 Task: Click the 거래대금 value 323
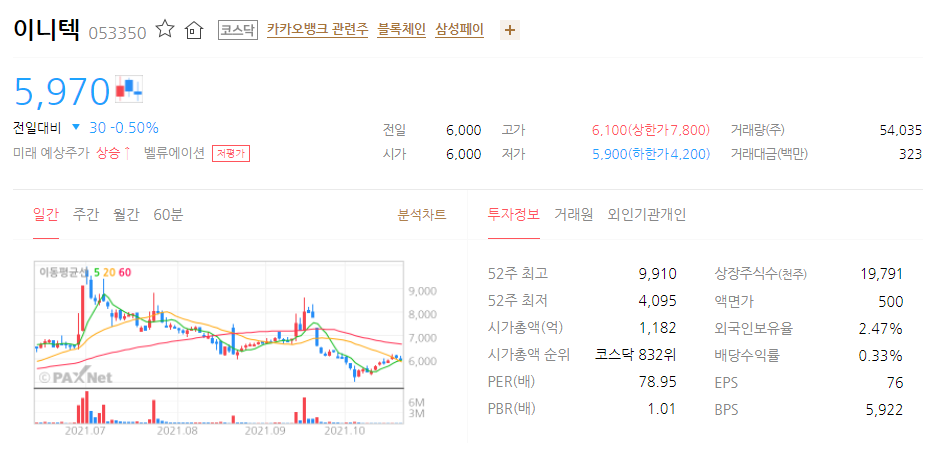tap(911, 154)
